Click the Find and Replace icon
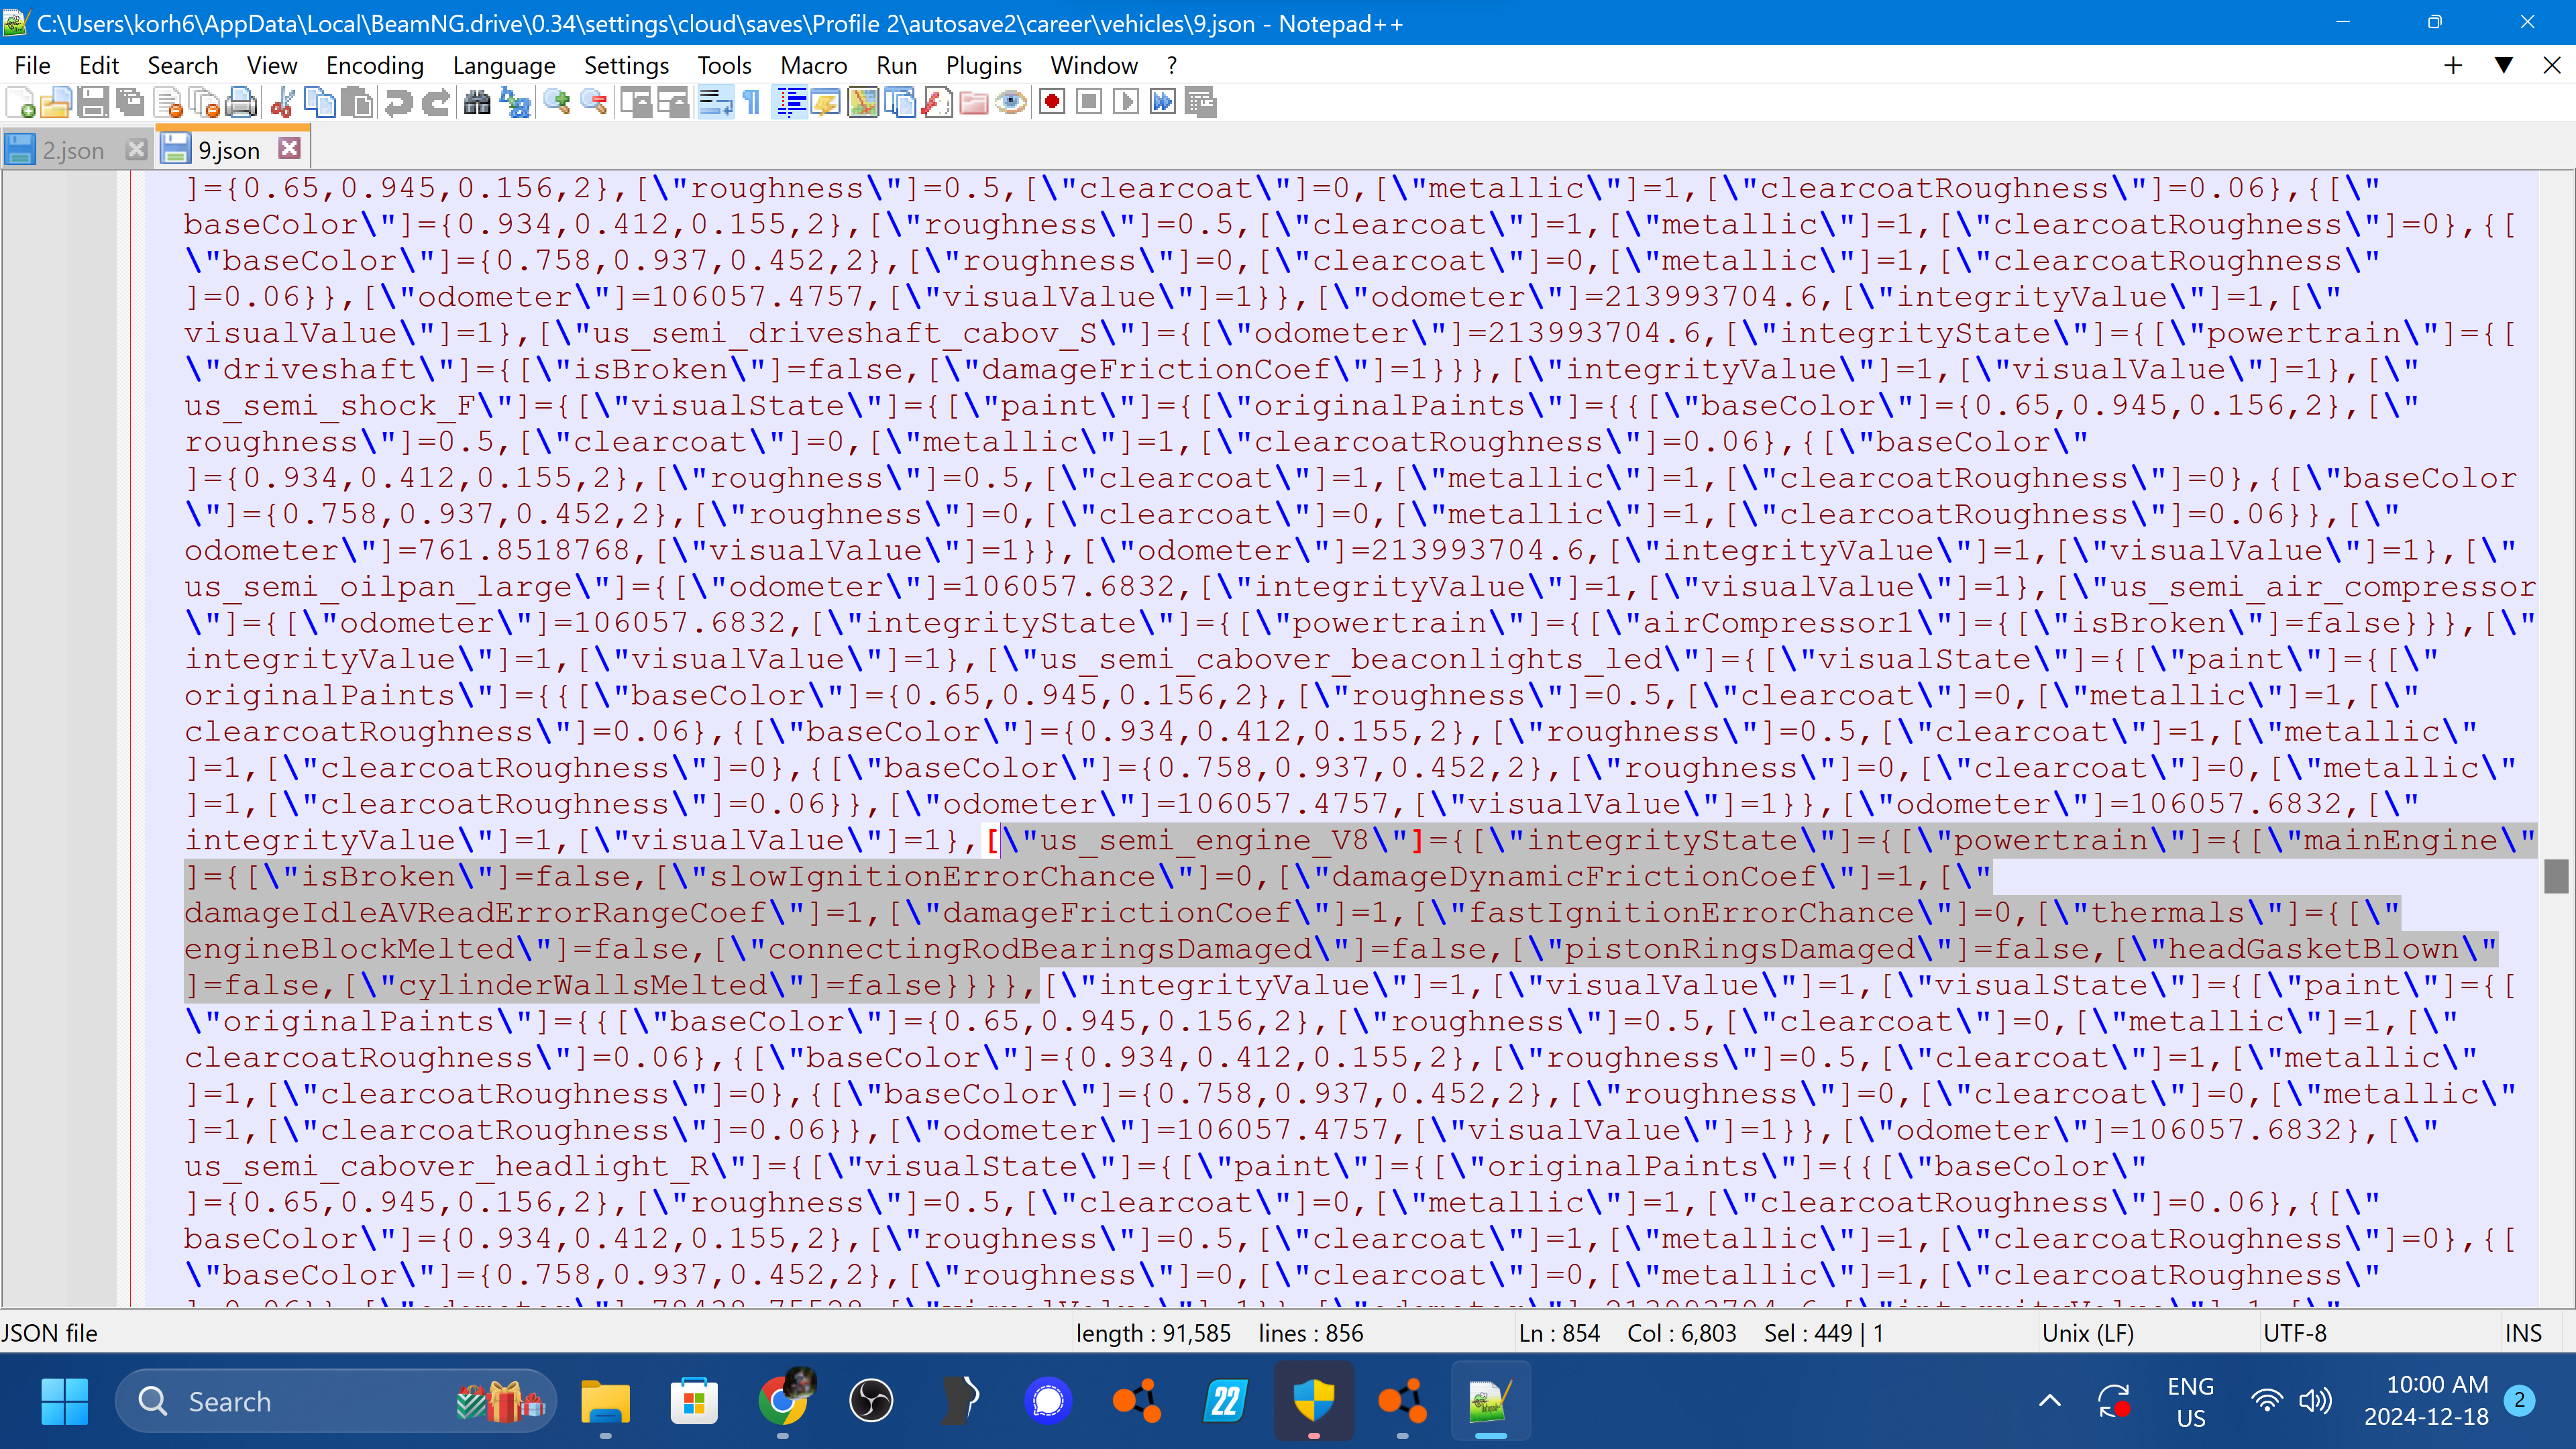The height and width of the screenshot is (1449, 2576). 515,102
